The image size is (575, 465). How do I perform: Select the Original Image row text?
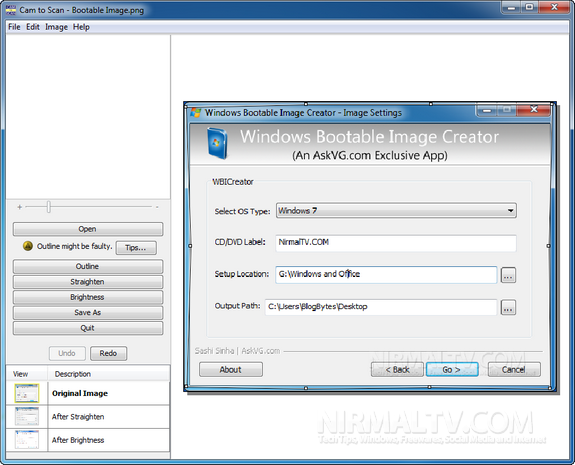pyautogui.click(x=80, y=393)
